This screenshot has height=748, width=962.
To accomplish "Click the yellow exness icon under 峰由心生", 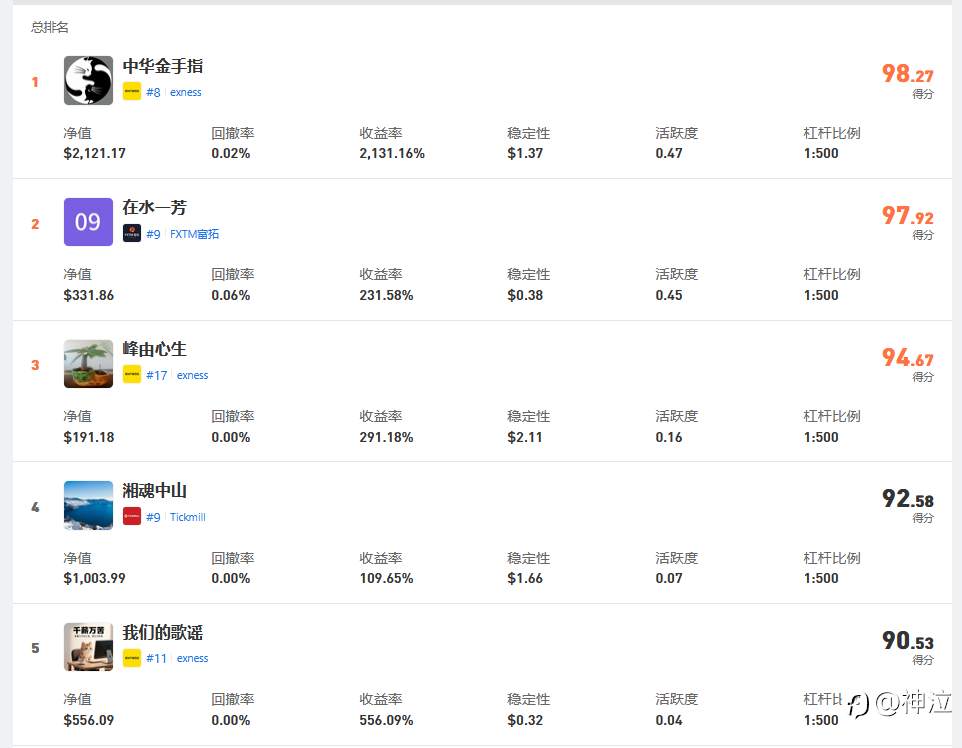I will tap(132, 375).
